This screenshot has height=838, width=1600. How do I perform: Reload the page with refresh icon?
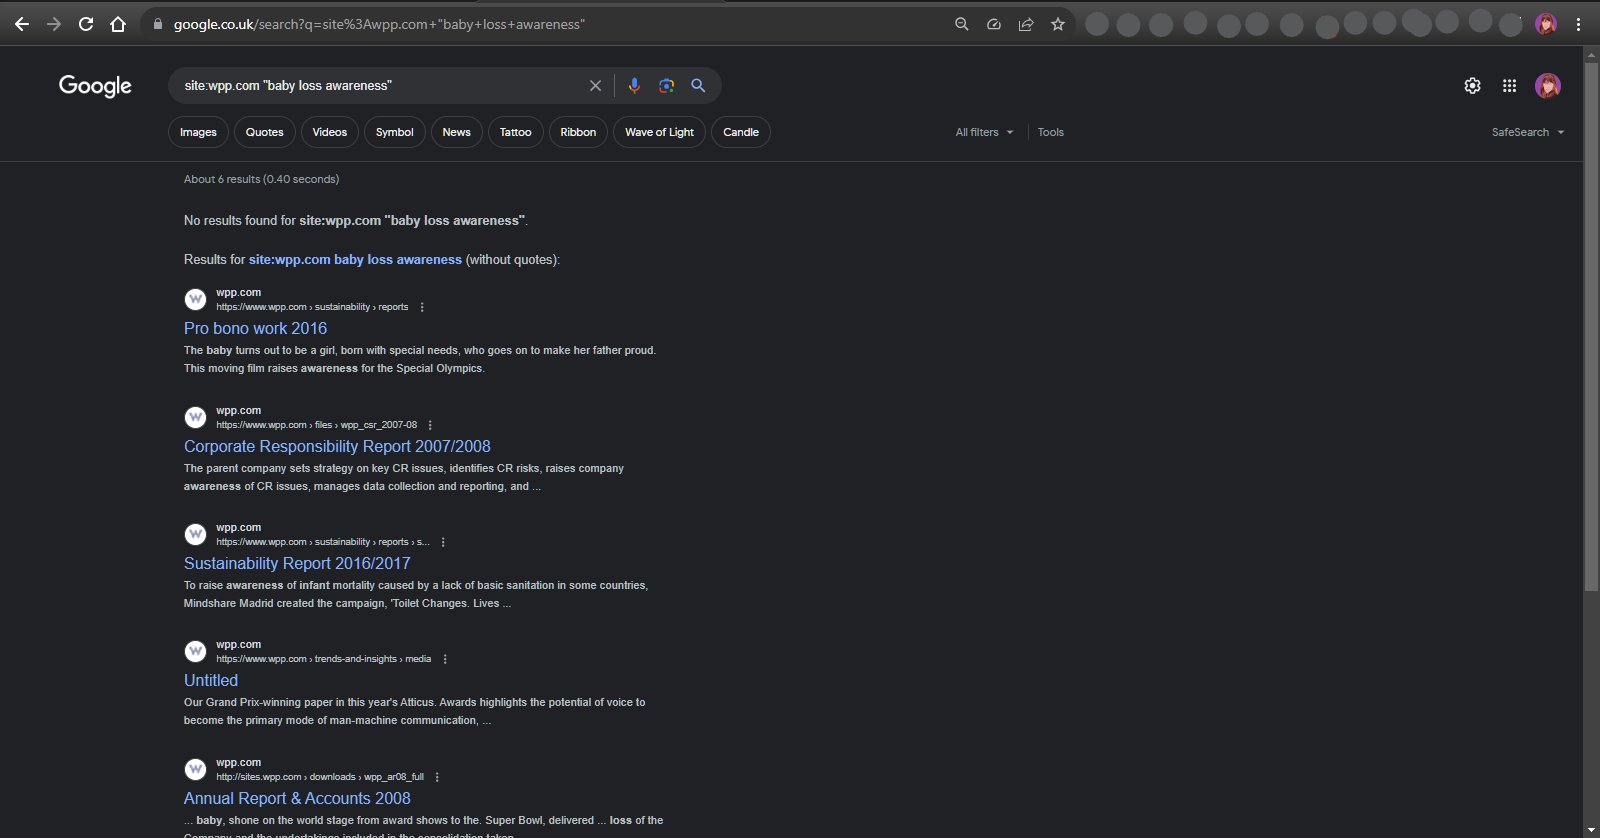[86, 24]
